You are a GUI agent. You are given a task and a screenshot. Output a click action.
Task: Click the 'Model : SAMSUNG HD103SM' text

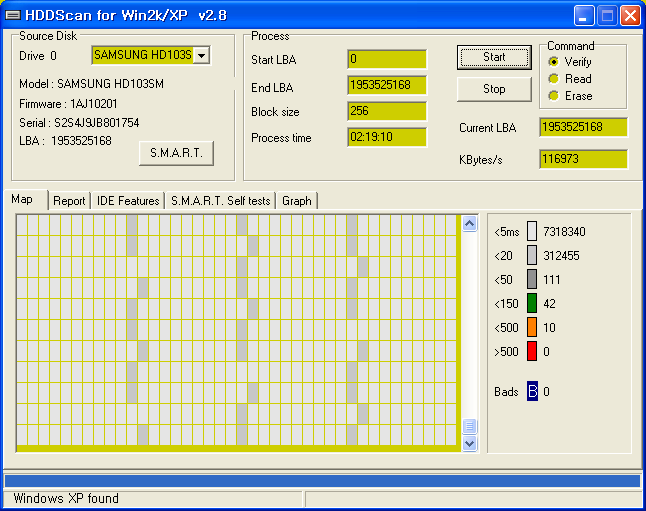coord(91,84)
